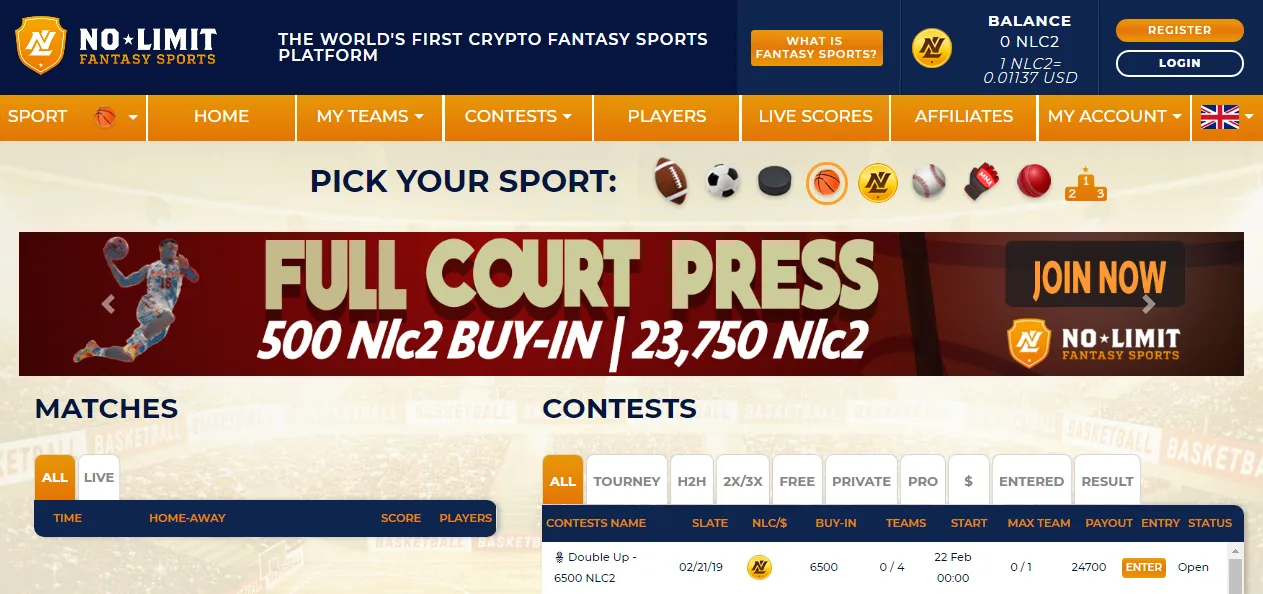This screenshot has height=594, width=1263.
Task: Click Enter for Double Up contest
Action: [x=1143, y=567]
